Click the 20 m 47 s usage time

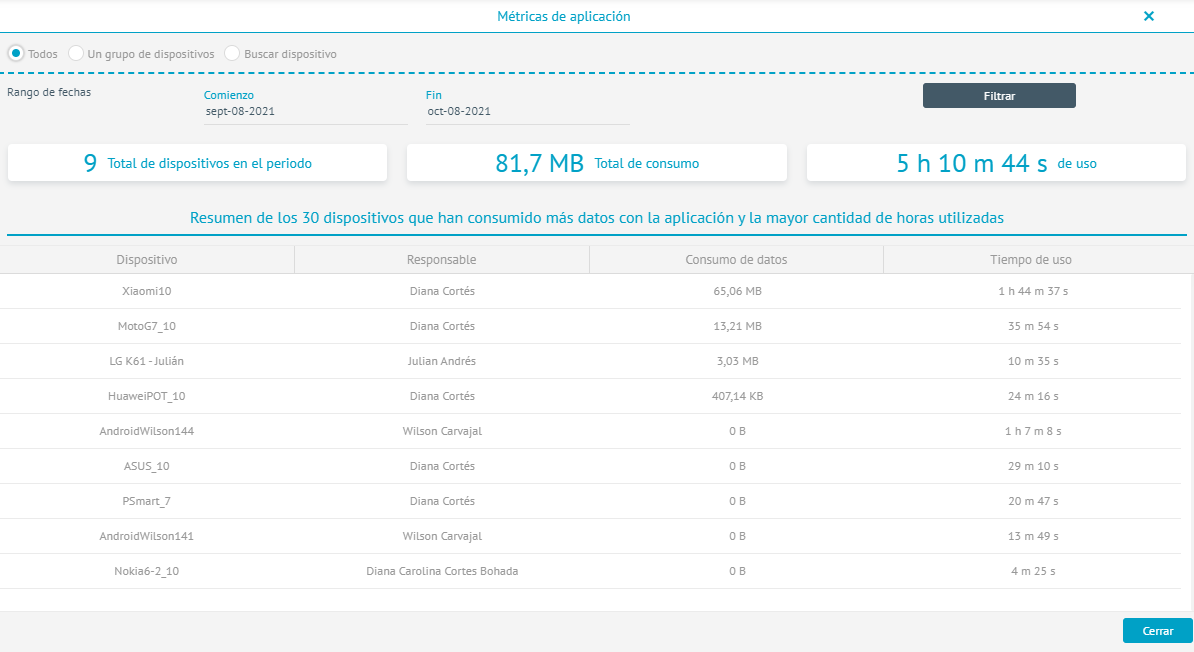pos(1033,501)
